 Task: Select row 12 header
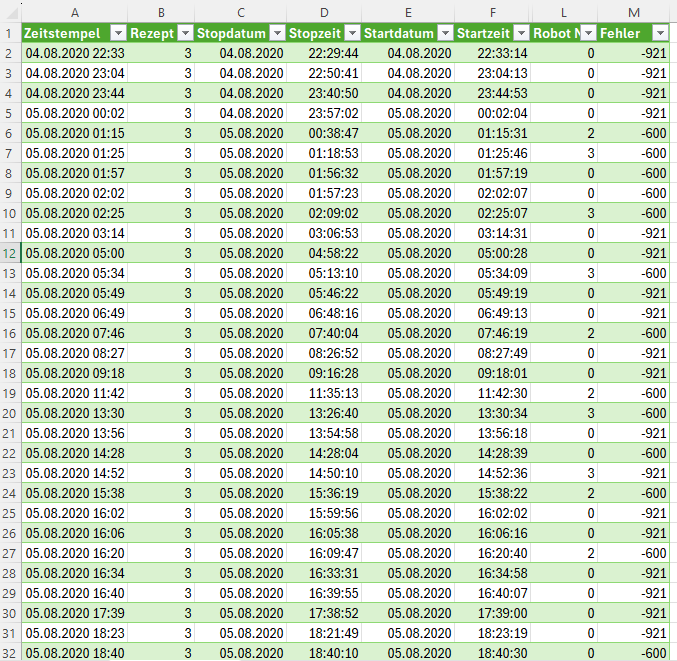(x=9, y=253)
